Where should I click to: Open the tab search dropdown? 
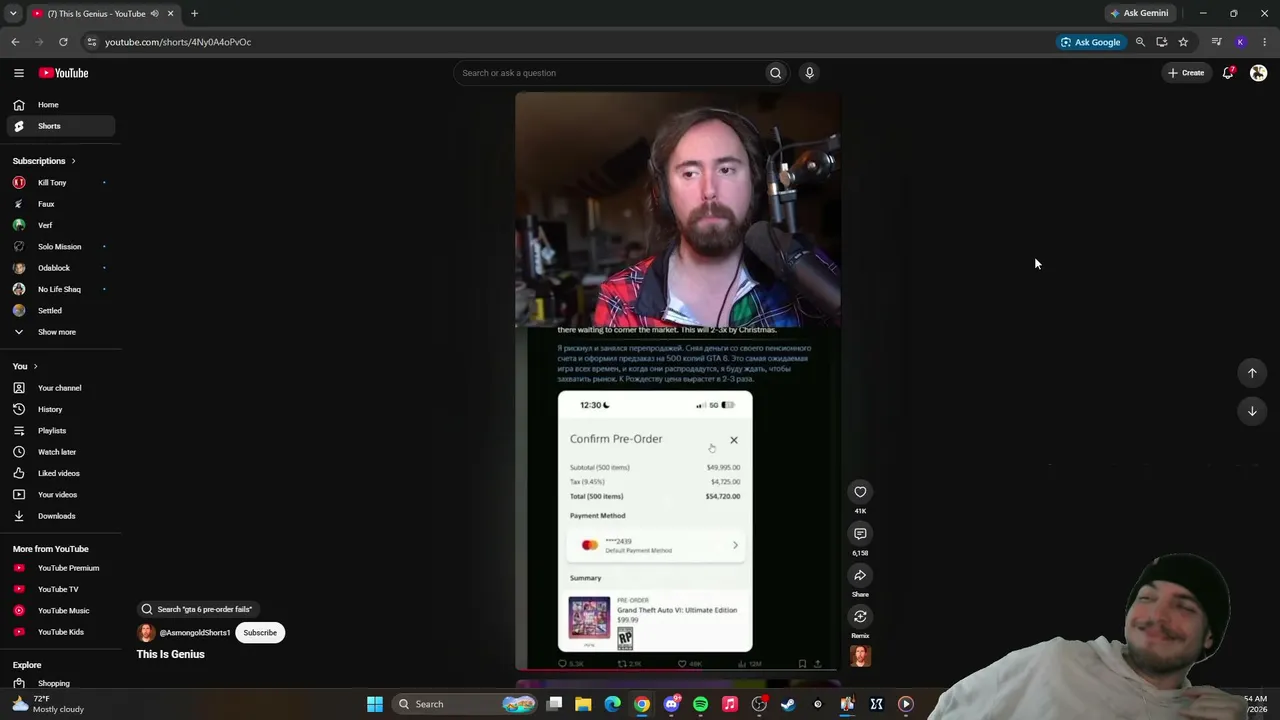point(13,14)
